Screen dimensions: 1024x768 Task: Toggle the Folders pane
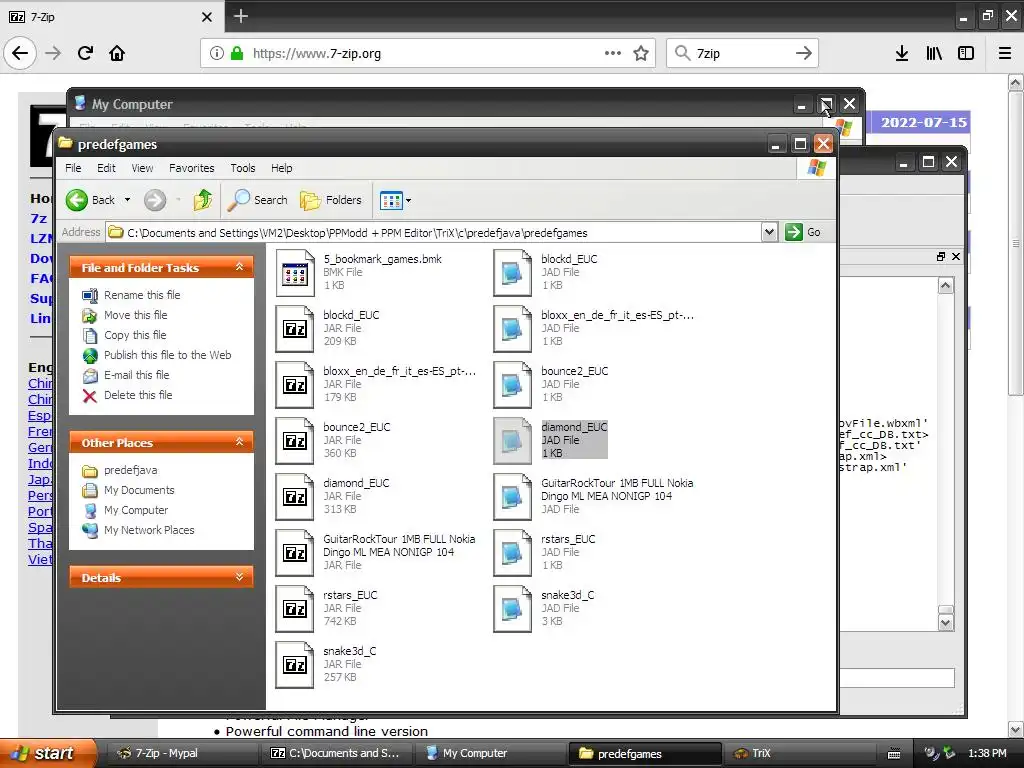pos(331,200)
